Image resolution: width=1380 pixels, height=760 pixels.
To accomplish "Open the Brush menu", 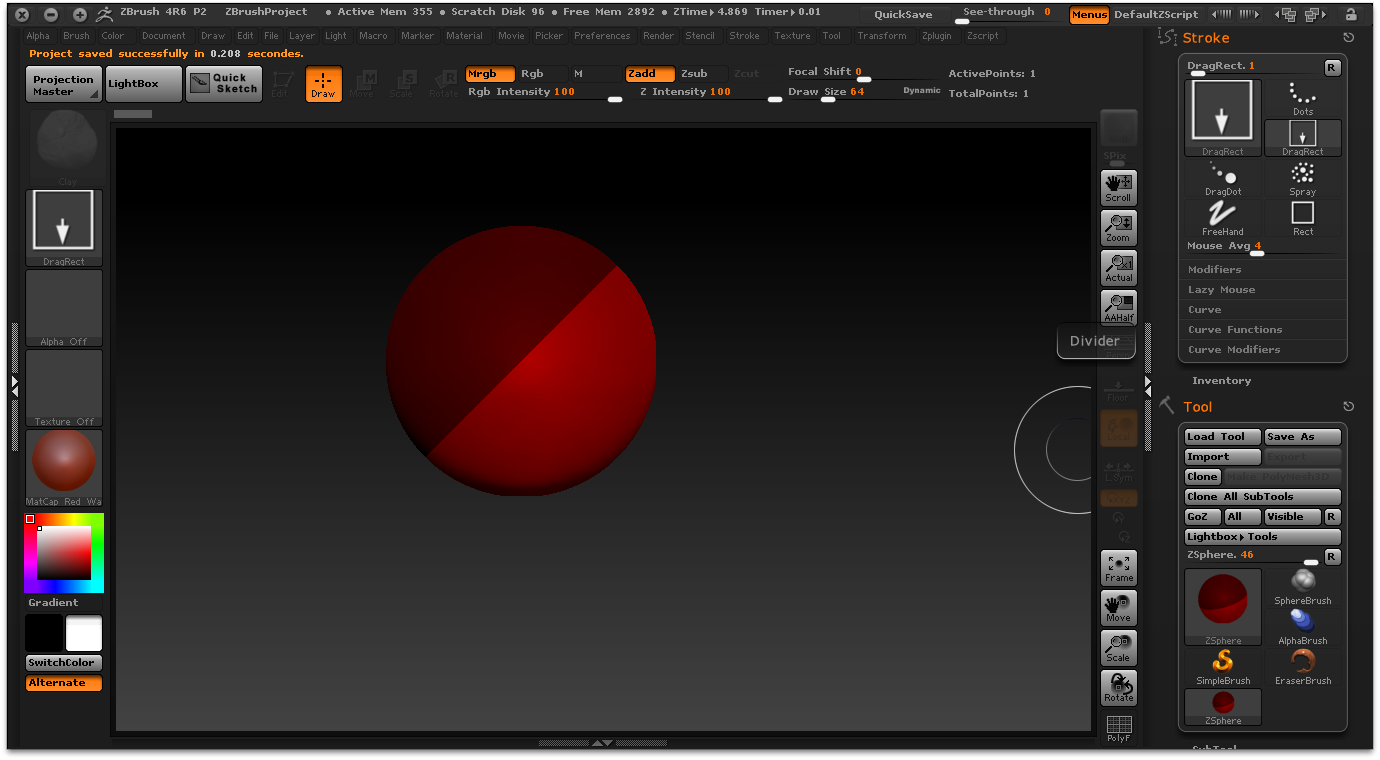I will 76,36.
